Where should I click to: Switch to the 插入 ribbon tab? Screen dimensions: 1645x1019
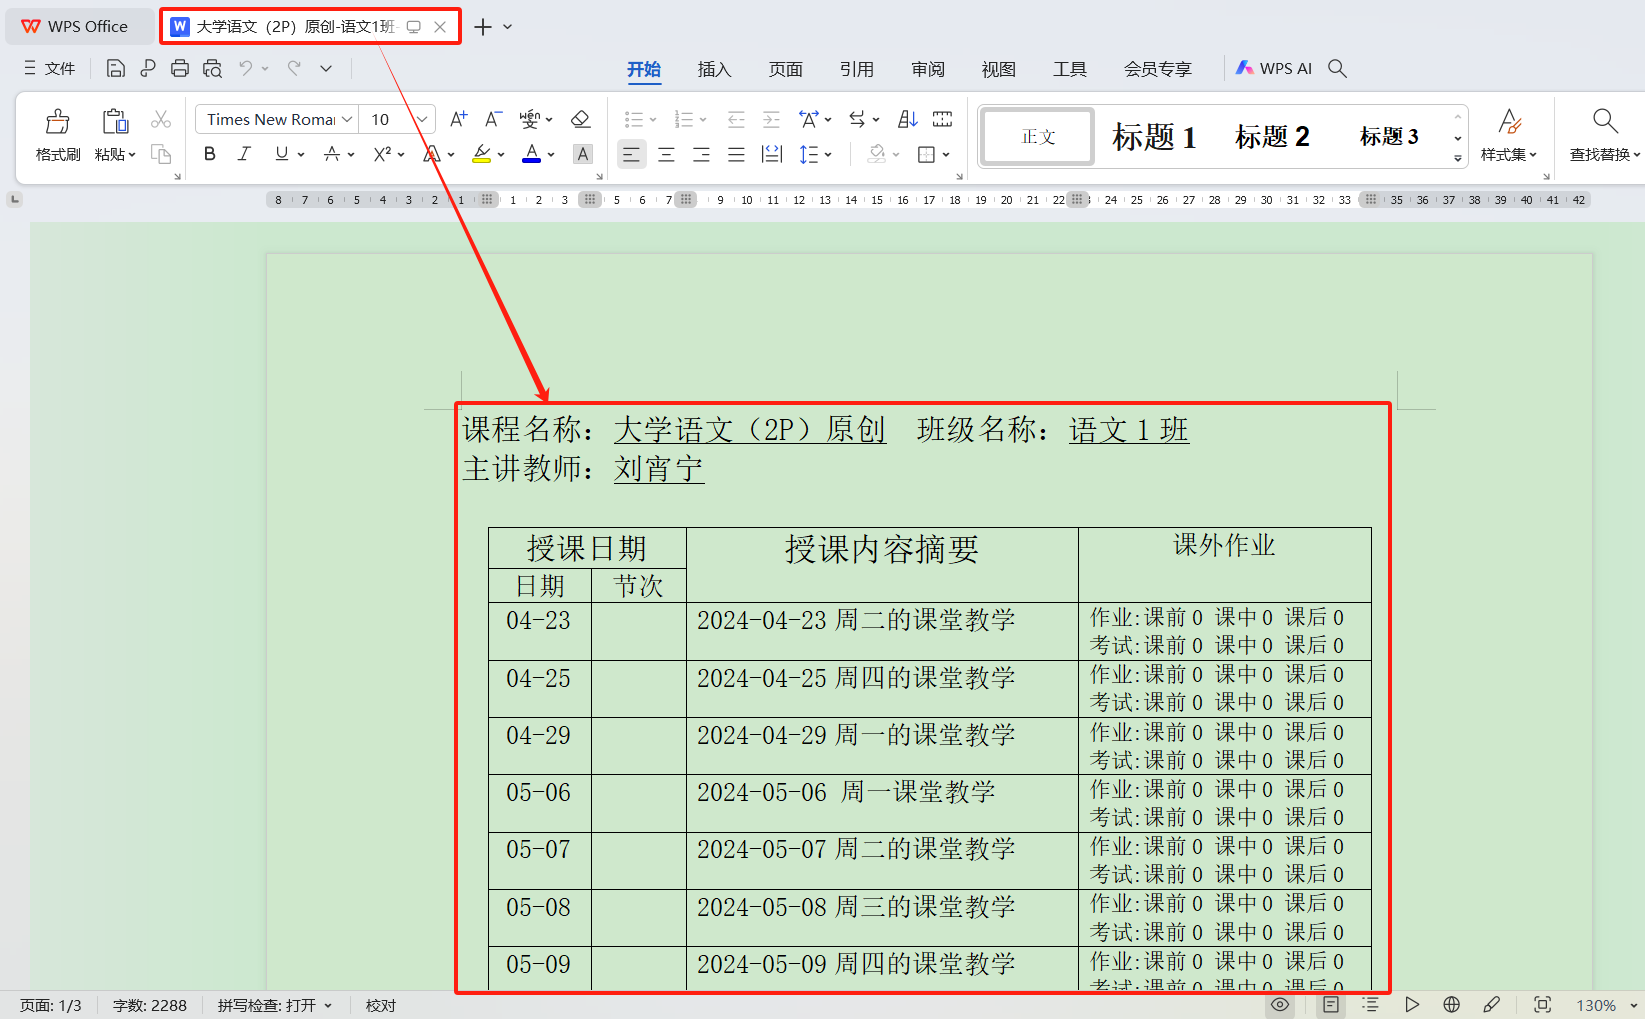tap(714, 69)
